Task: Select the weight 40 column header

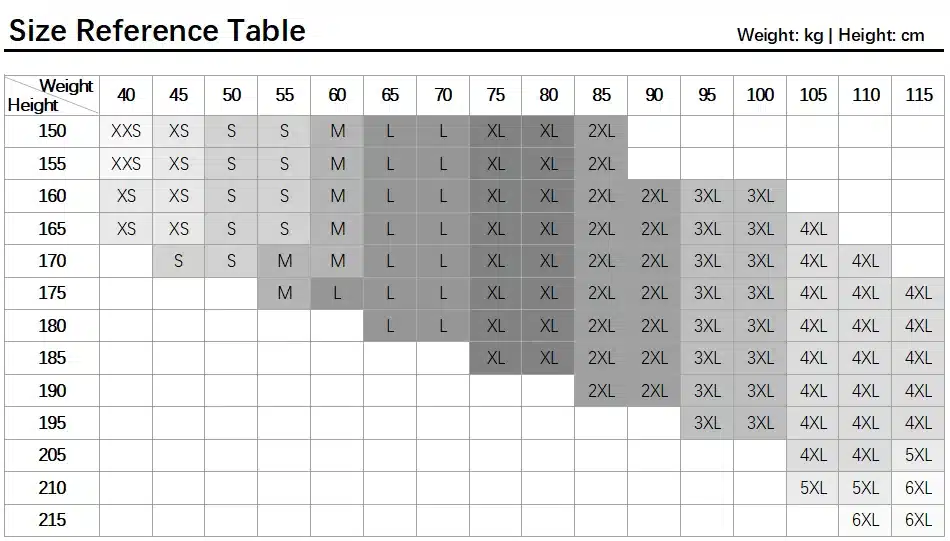Action: click(126, 95)
